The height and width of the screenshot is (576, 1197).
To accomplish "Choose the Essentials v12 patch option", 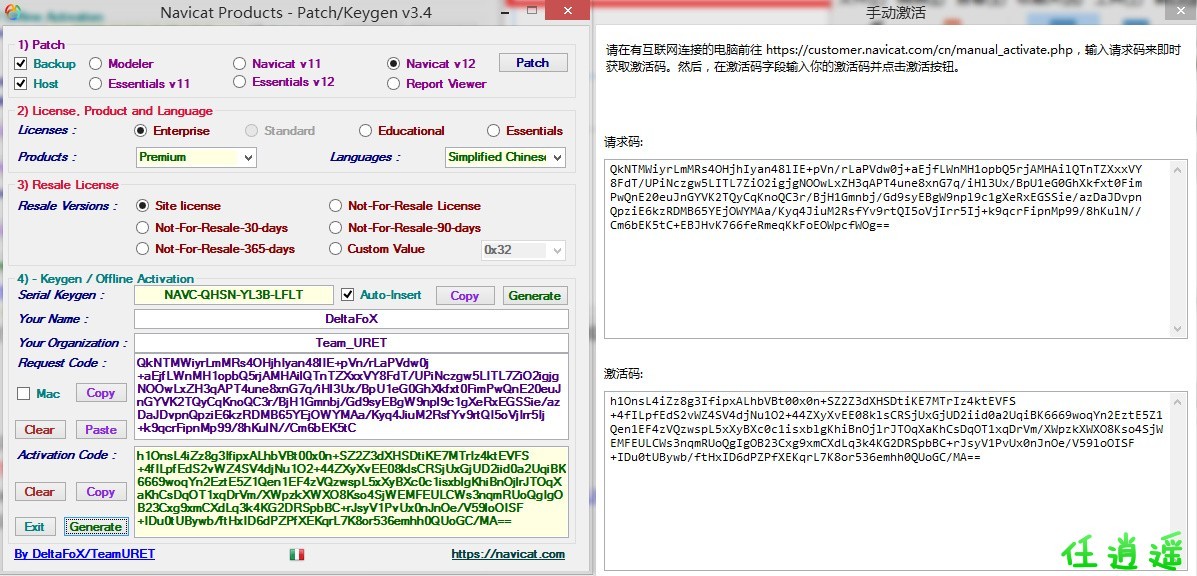I will point(240,82).
